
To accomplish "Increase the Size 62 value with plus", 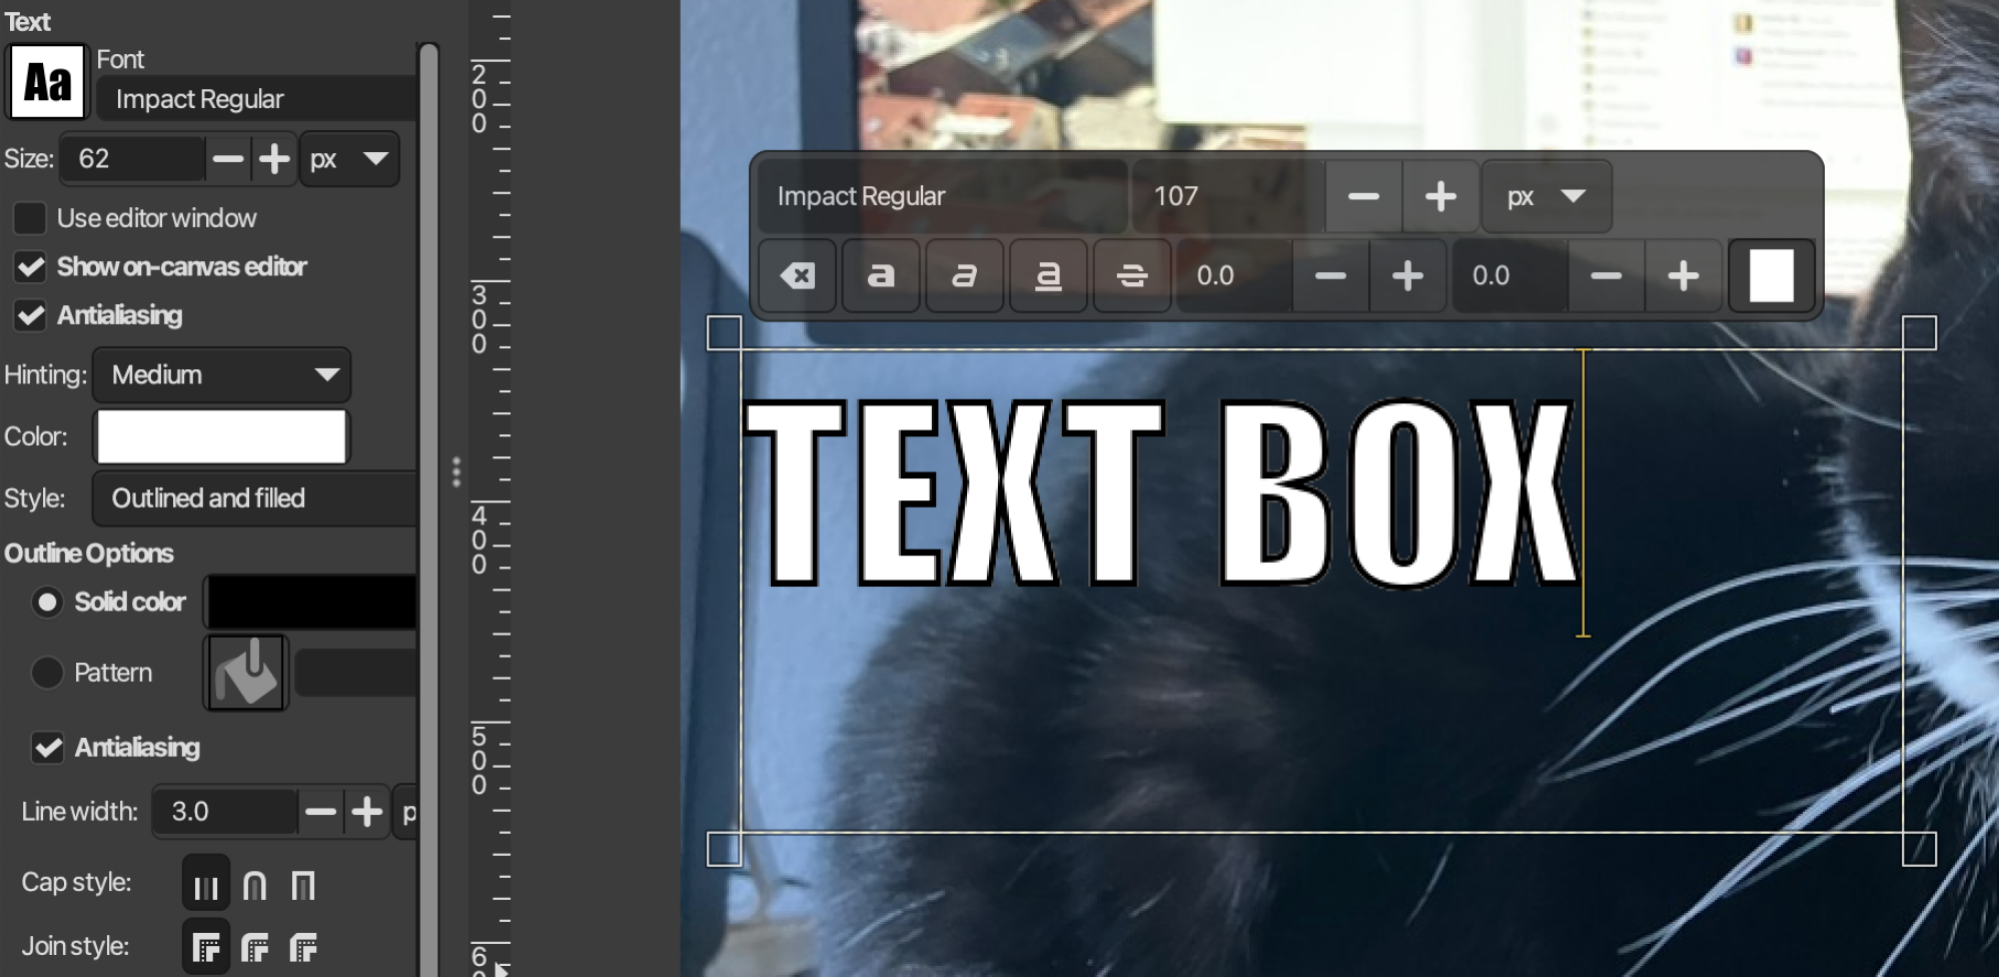I will tap(274, 159).
